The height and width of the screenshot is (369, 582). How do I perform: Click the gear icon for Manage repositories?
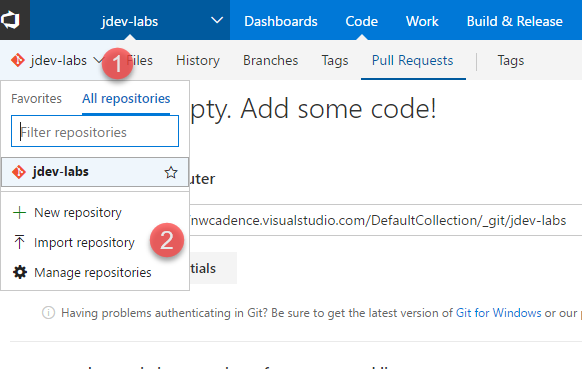pos(20,272)
